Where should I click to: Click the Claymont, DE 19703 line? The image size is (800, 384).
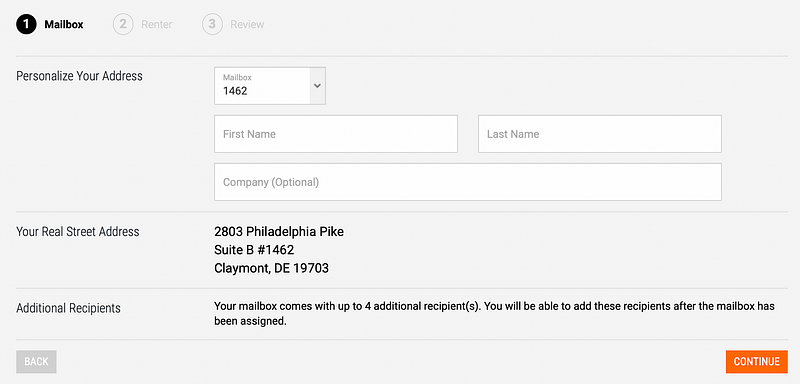pyautogui.click(x=271, y=268)
